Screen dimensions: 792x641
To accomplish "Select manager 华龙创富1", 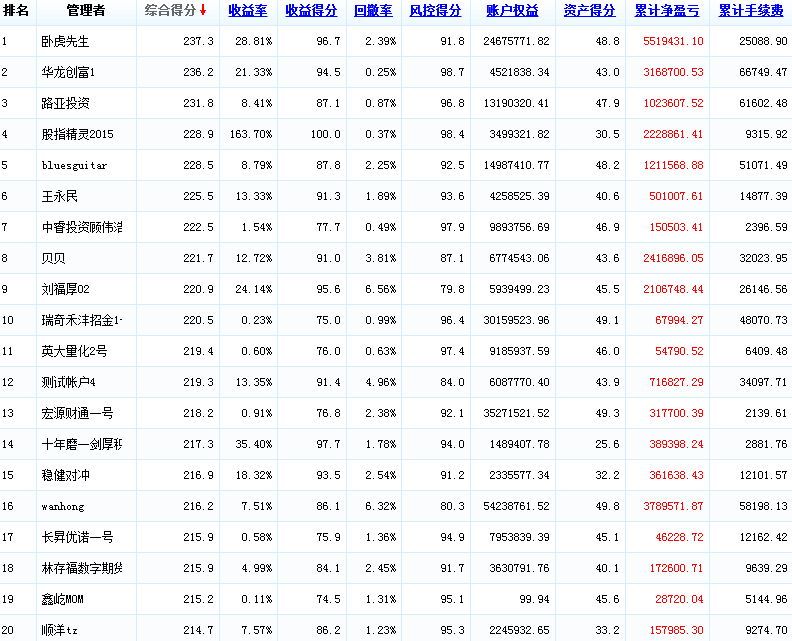I will coord(68,72).
